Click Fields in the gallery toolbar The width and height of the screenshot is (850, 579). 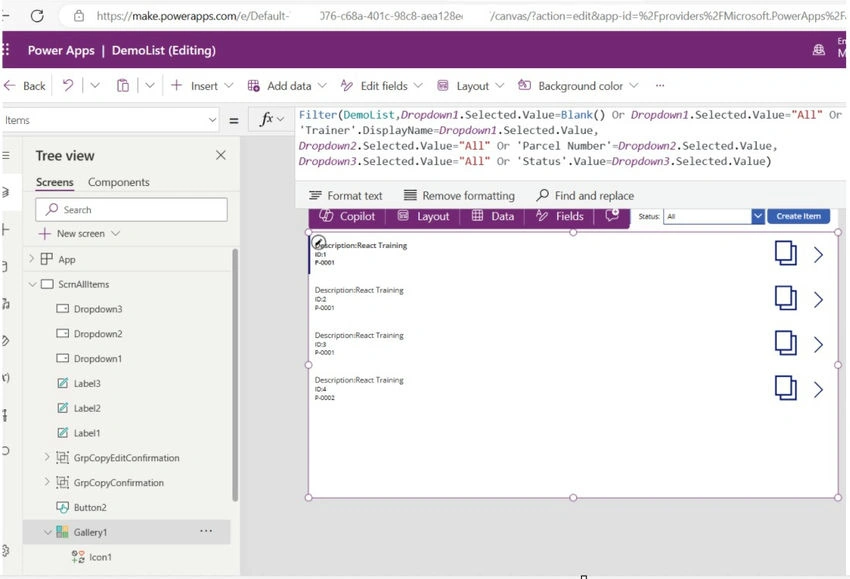(x=559, y=216)
